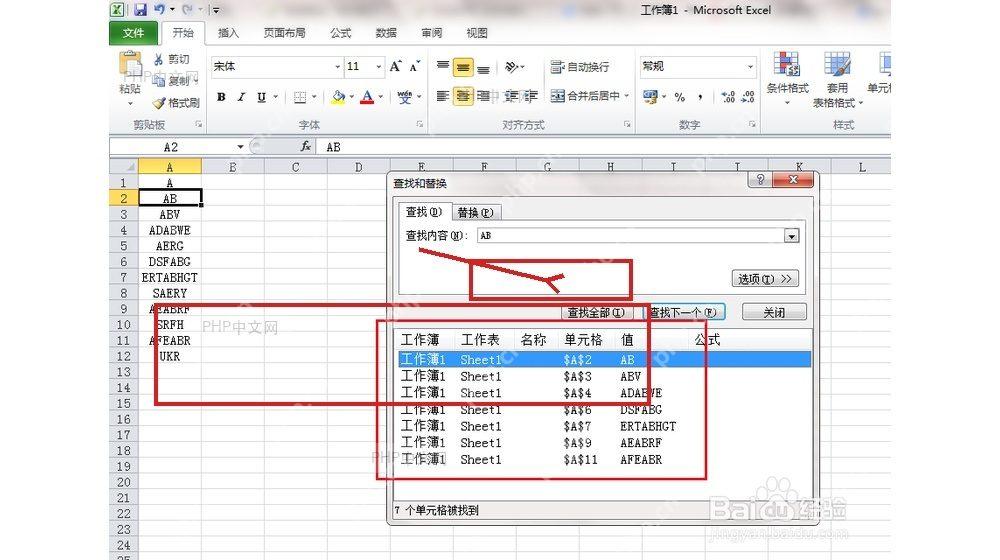
Task: Apply the Fill Color bucket
Action: pos(337,97)
